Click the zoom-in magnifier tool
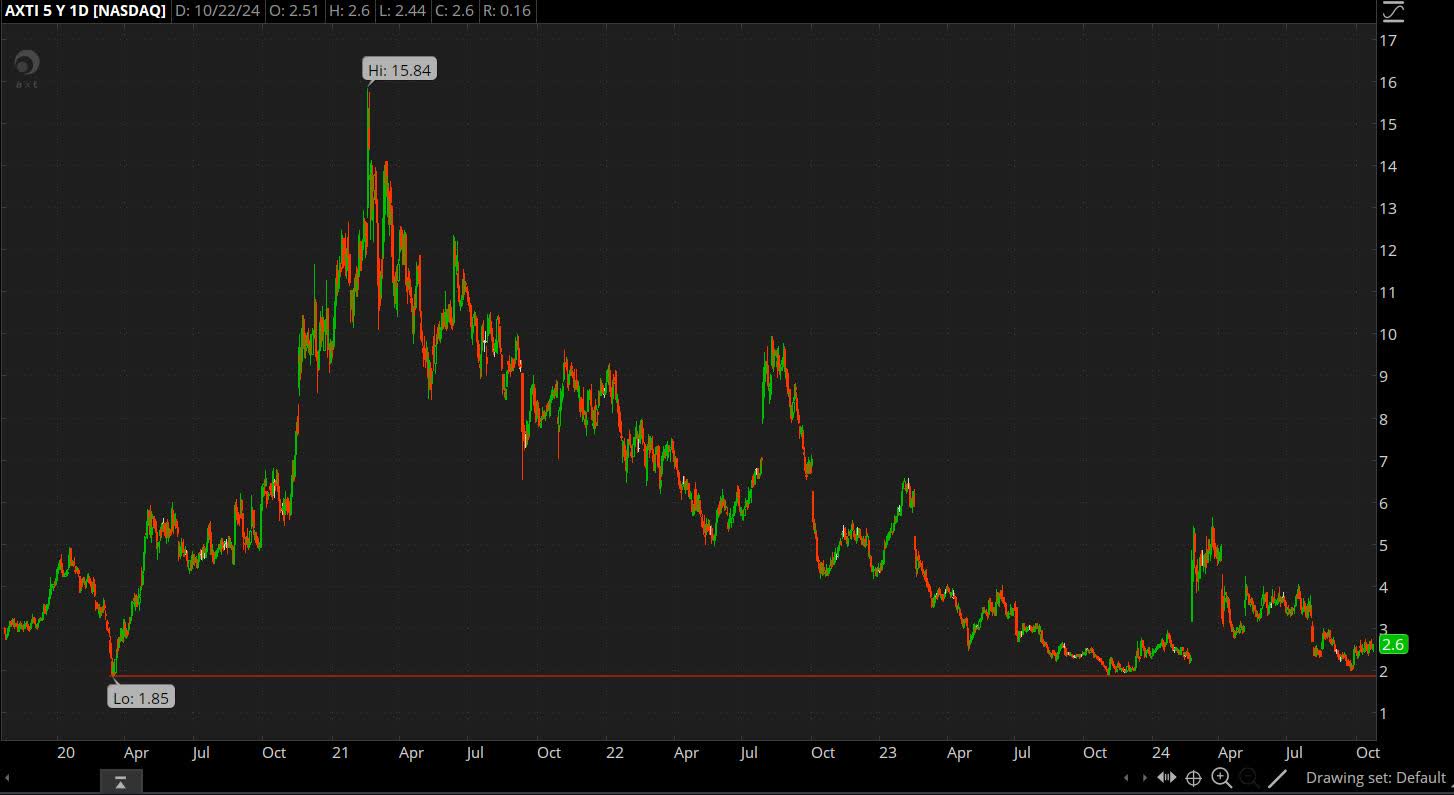Viewport: 1454px width, 795px height. [1221, 777]
